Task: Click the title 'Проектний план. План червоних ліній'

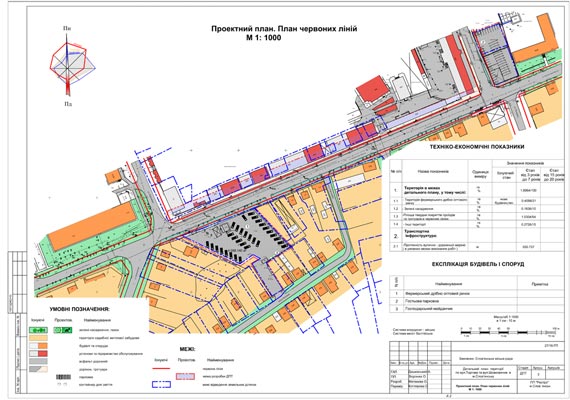Action: 284,29
